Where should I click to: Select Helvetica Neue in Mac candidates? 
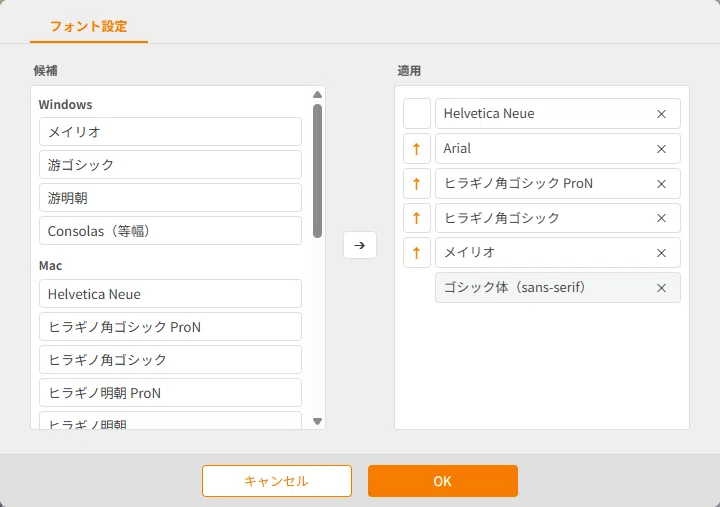point(170,294)
